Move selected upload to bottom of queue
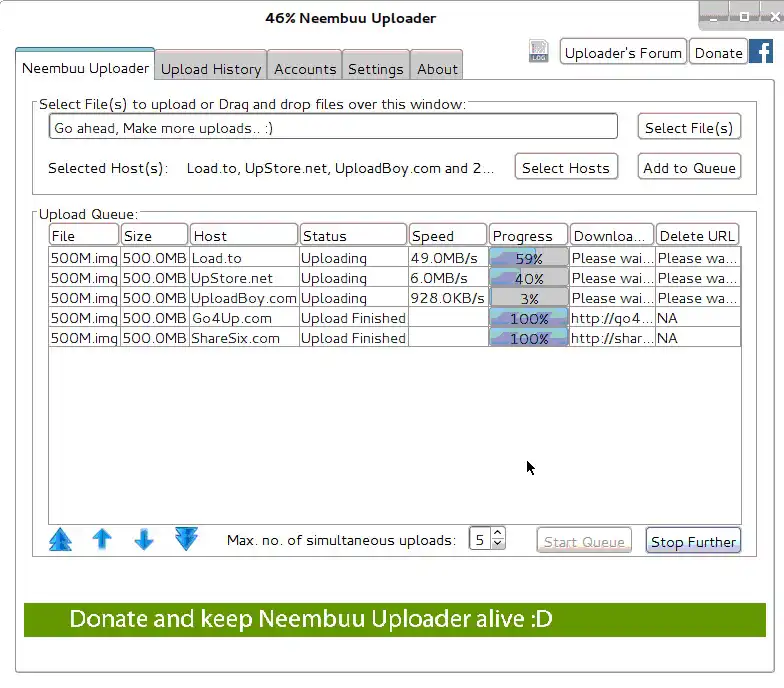Screen dimensions: 784x688 (x=186, y=540)
